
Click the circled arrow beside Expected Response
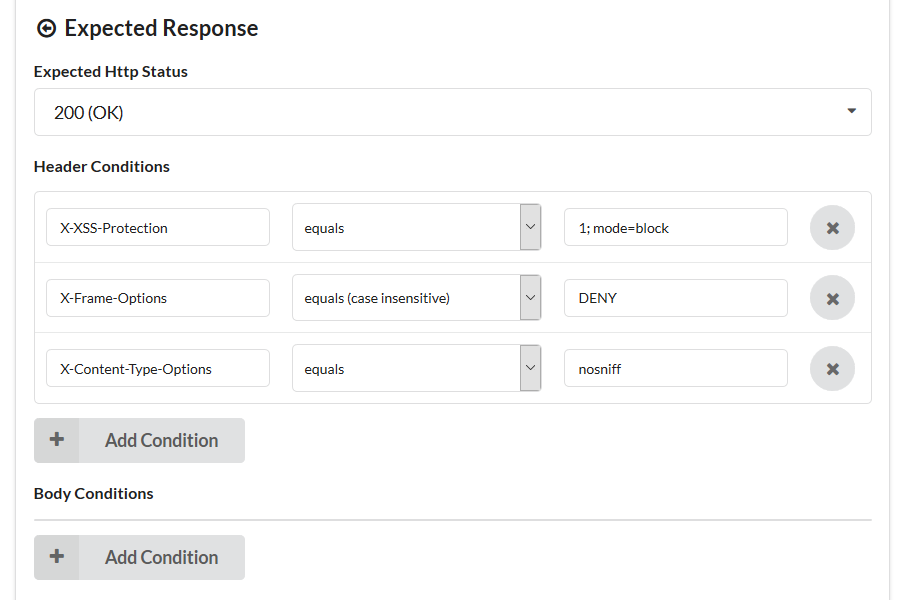(x=46, y=29)
